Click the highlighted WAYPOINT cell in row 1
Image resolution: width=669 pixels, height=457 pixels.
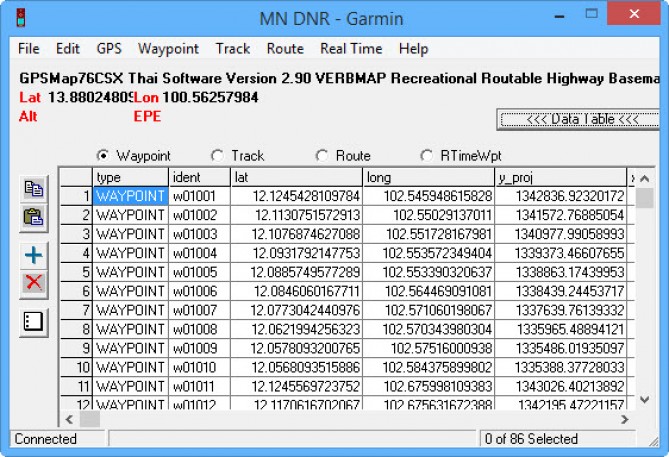[131, 196]
